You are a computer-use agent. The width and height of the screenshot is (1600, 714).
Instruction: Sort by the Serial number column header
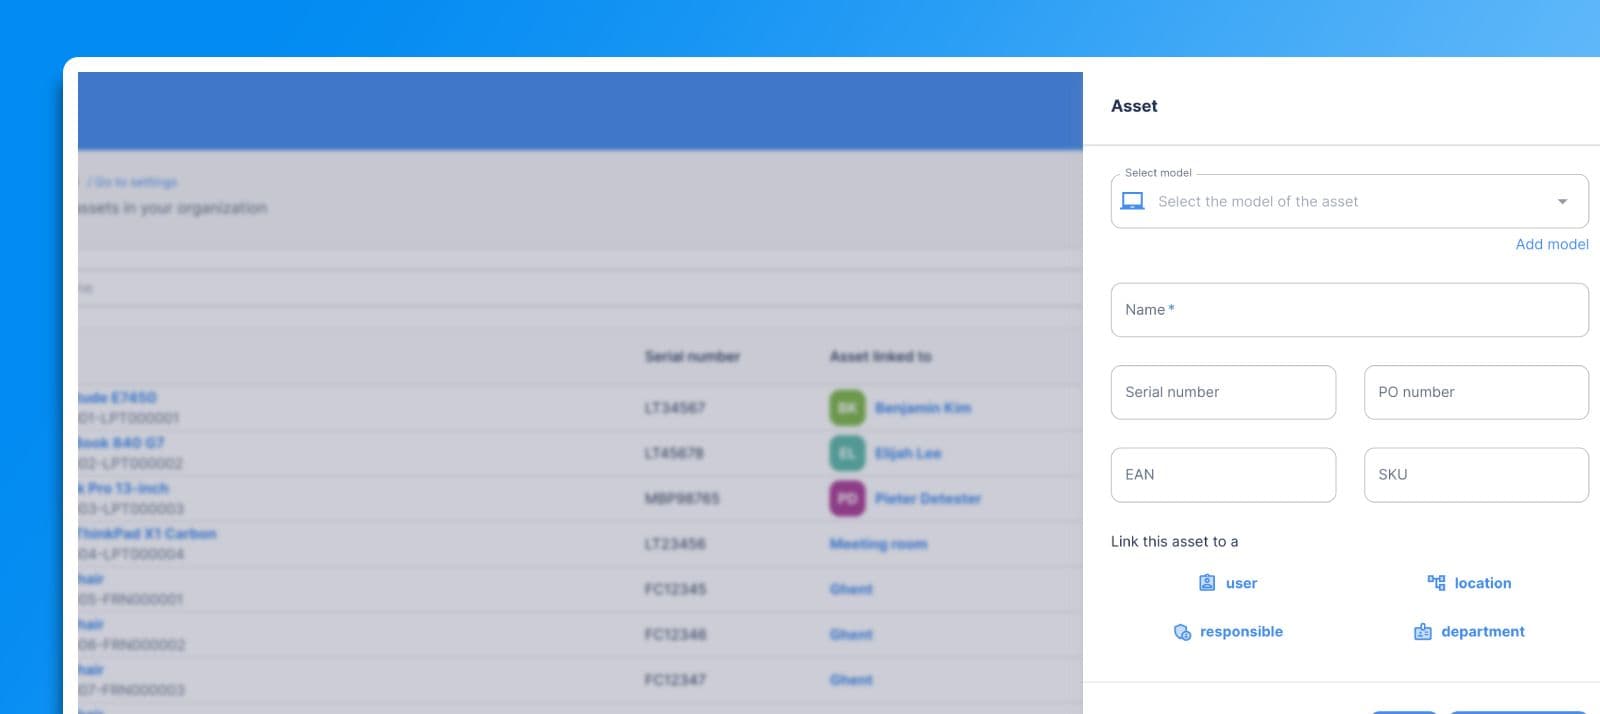click(692, 357)
